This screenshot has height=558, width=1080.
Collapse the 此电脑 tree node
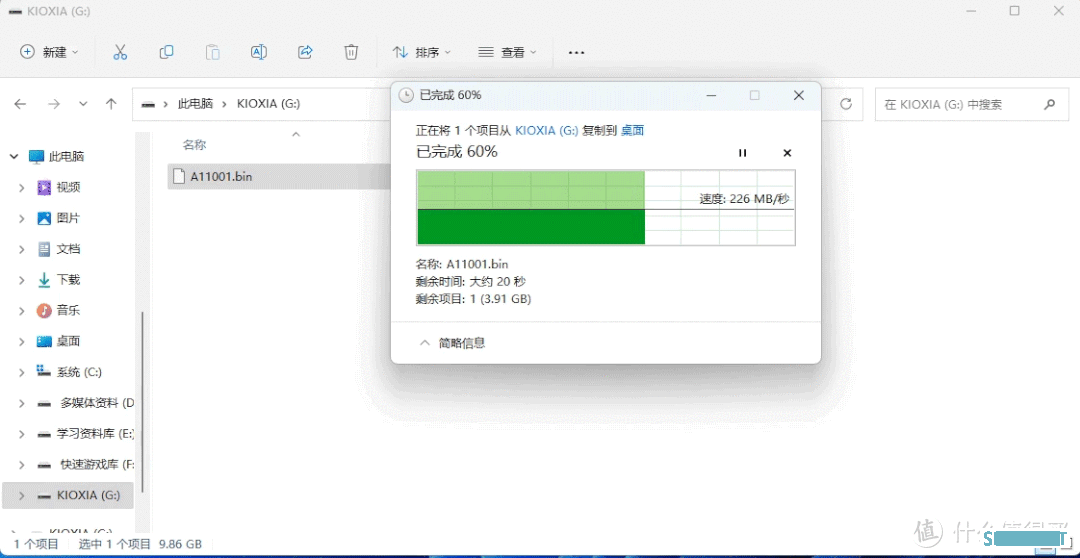(14, 156)
